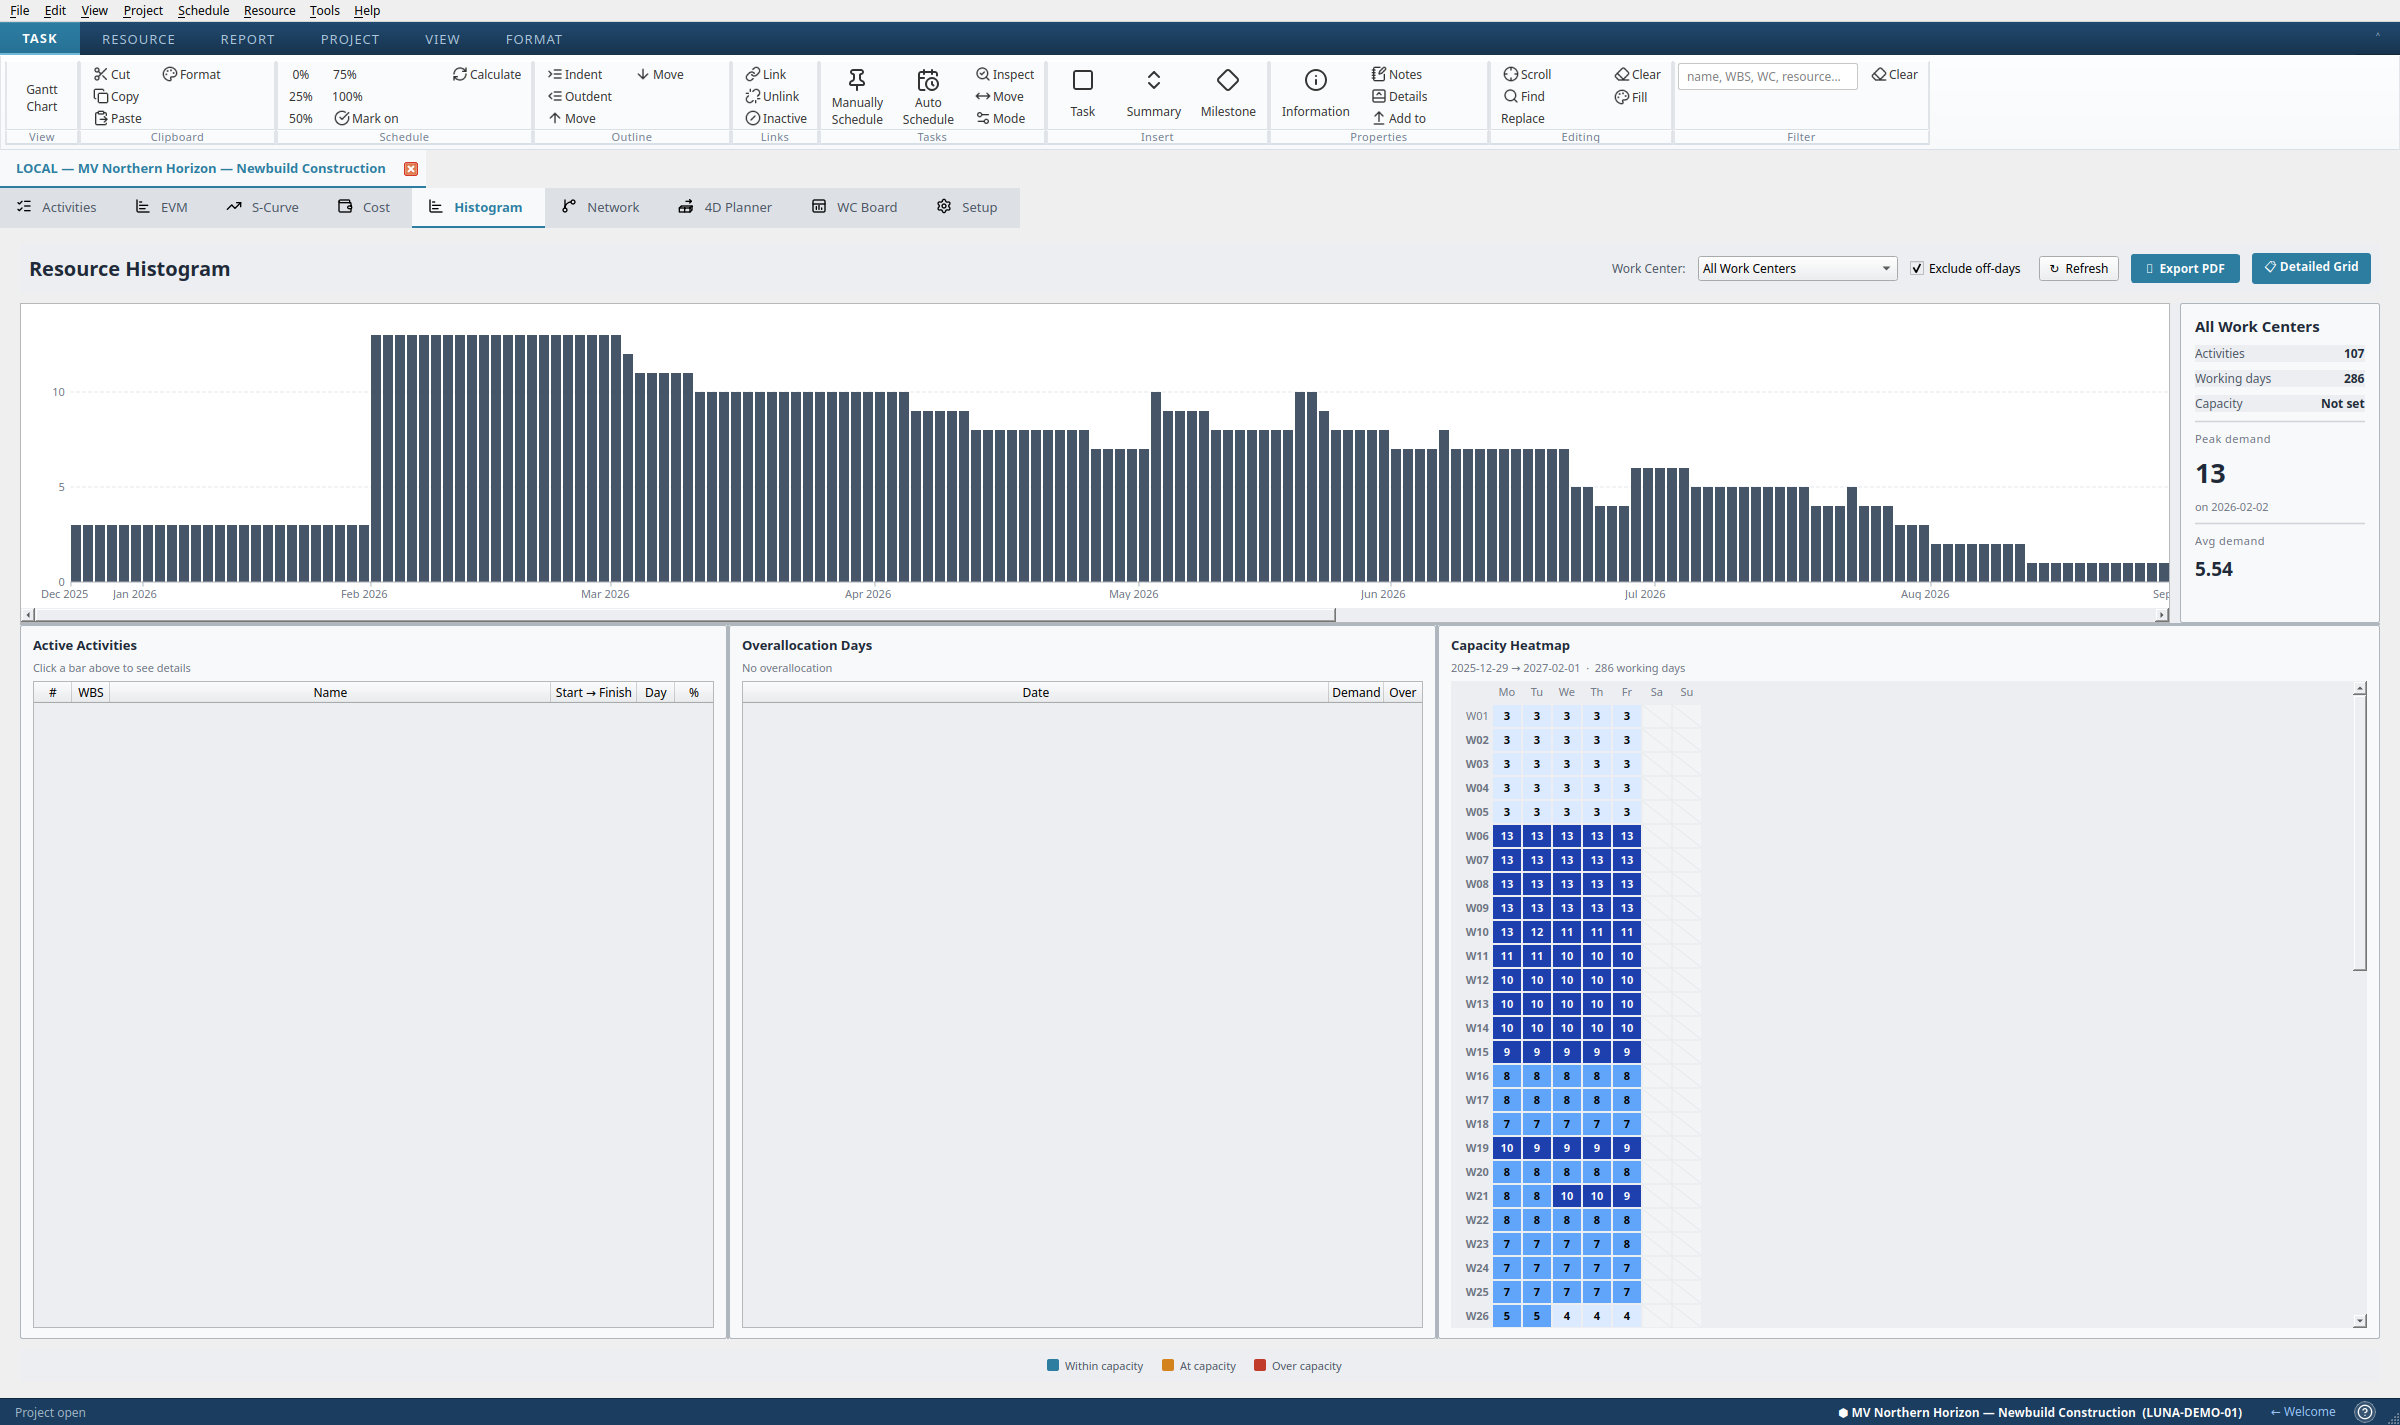Image resolution: width=2400 pixels, height=1425 pixels.
Task: Switch to the S-Curve view tab
Action: click(x=262, y=207)
